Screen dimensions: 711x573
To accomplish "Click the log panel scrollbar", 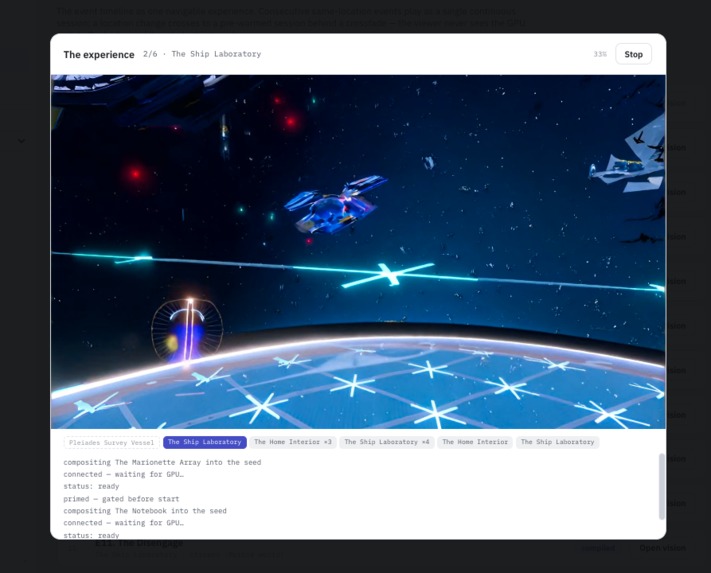I will click(x=662, y=486).
